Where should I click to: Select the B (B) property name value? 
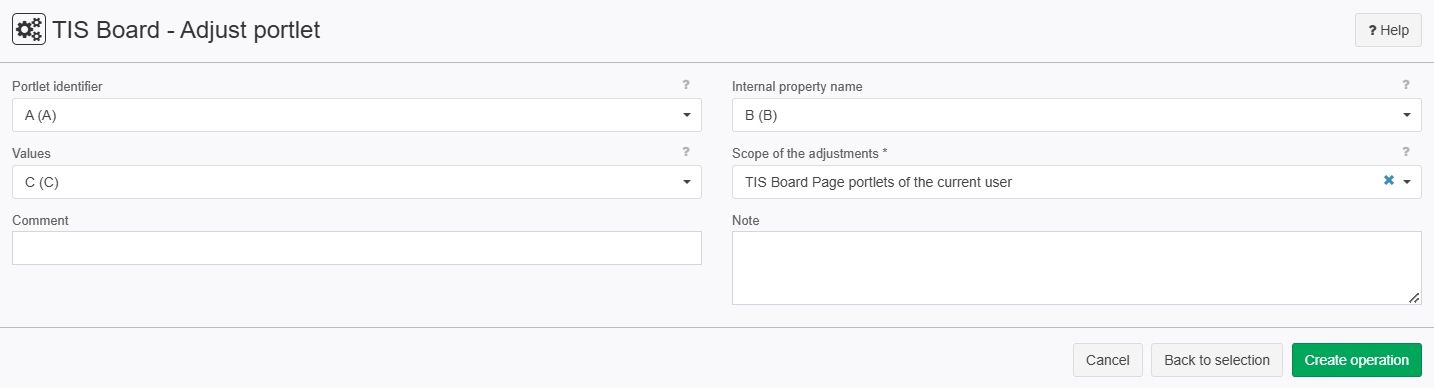tap(761, 115)
